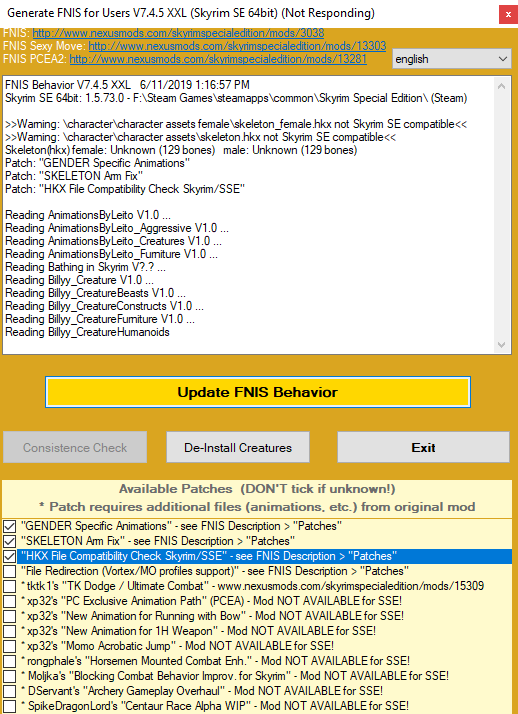Screen dimensions: 518x714
Task: Click the Update FNIS Behavior button
Action: [x=258, y=392]
